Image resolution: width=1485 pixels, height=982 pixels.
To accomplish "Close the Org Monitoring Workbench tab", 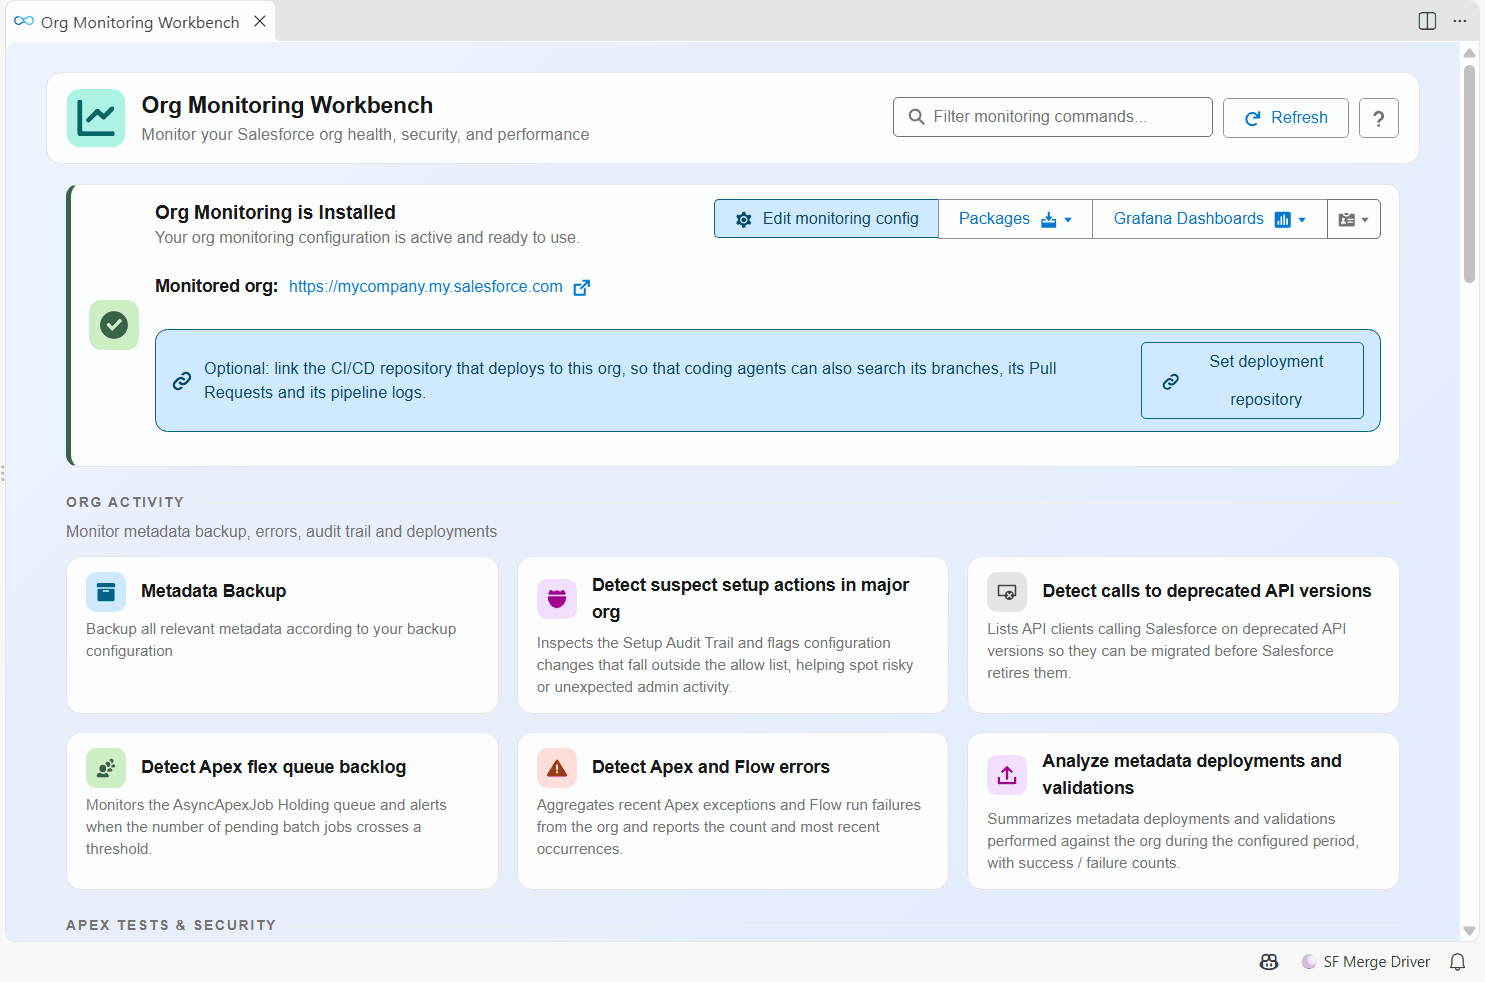I will (x=260, y=21).
